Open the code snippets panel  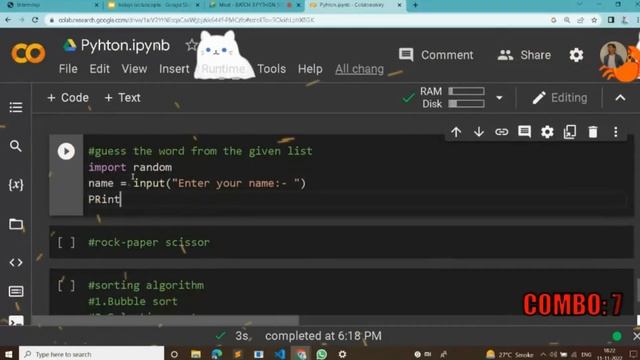click(x=16, y=262)
